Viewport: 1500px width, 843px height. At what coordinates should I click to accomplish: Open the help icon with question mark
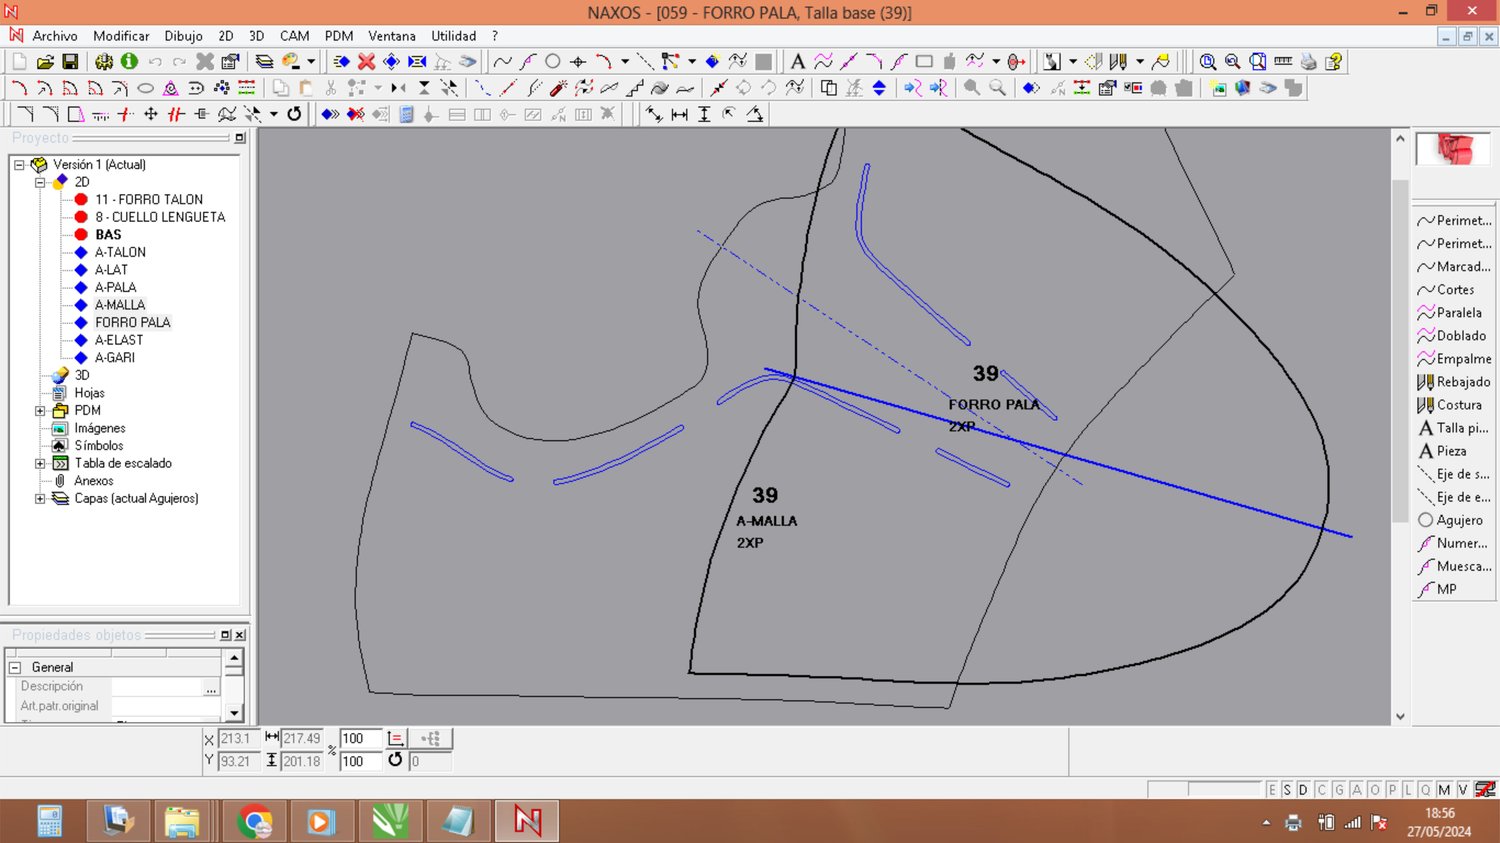coord(1333,62)
